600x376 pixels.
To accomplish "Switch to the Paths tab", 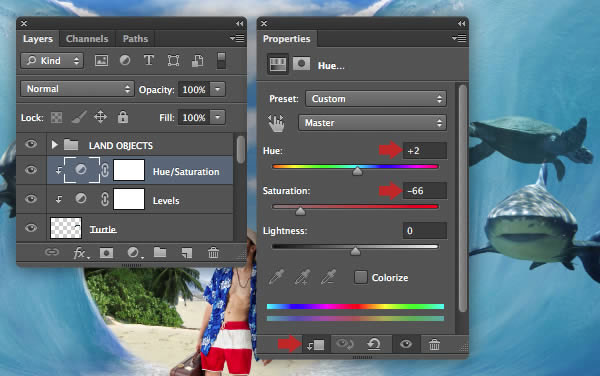I will (135, 39).
